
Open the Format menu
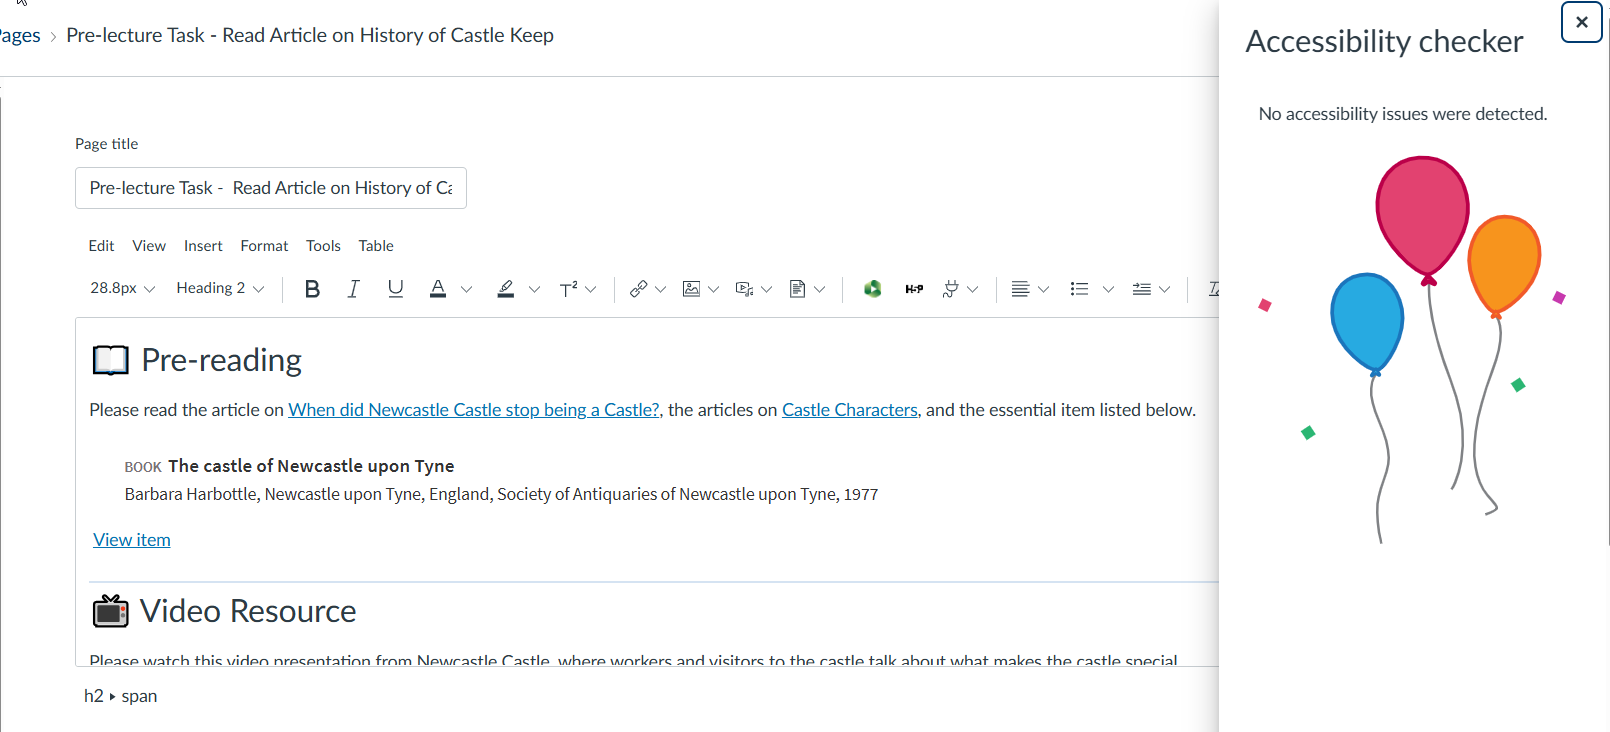(264, 246)
